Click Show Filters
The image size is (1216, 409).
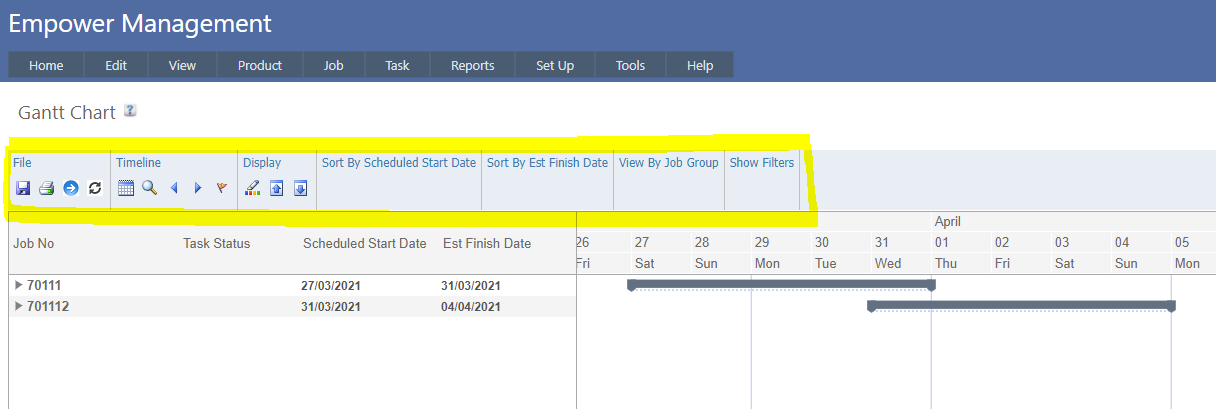761,163
